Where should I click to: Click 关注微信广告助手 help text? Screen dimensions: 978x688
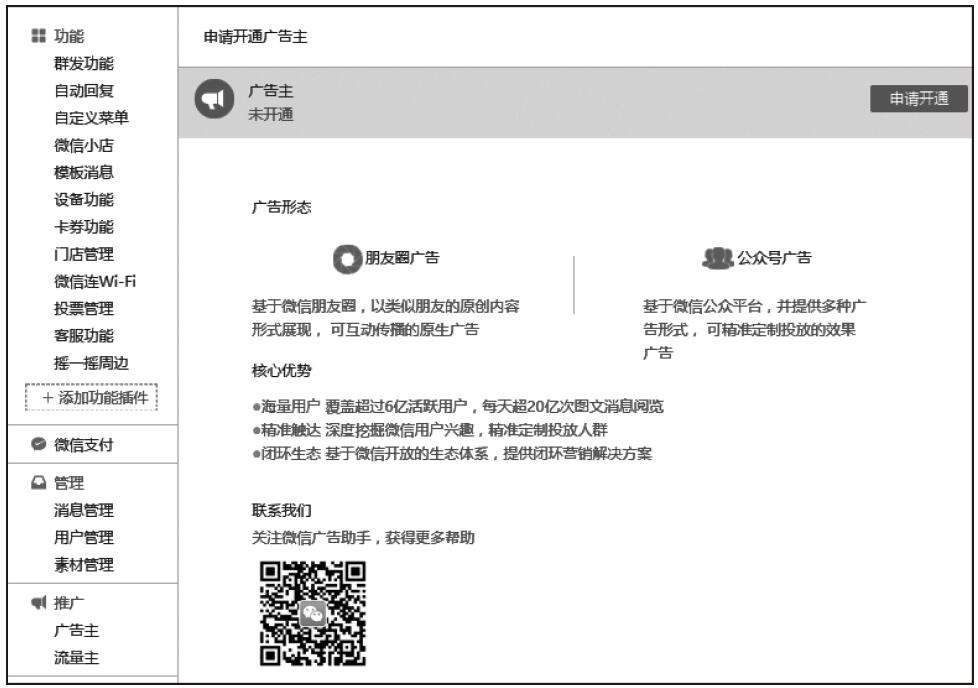(363, 538)
